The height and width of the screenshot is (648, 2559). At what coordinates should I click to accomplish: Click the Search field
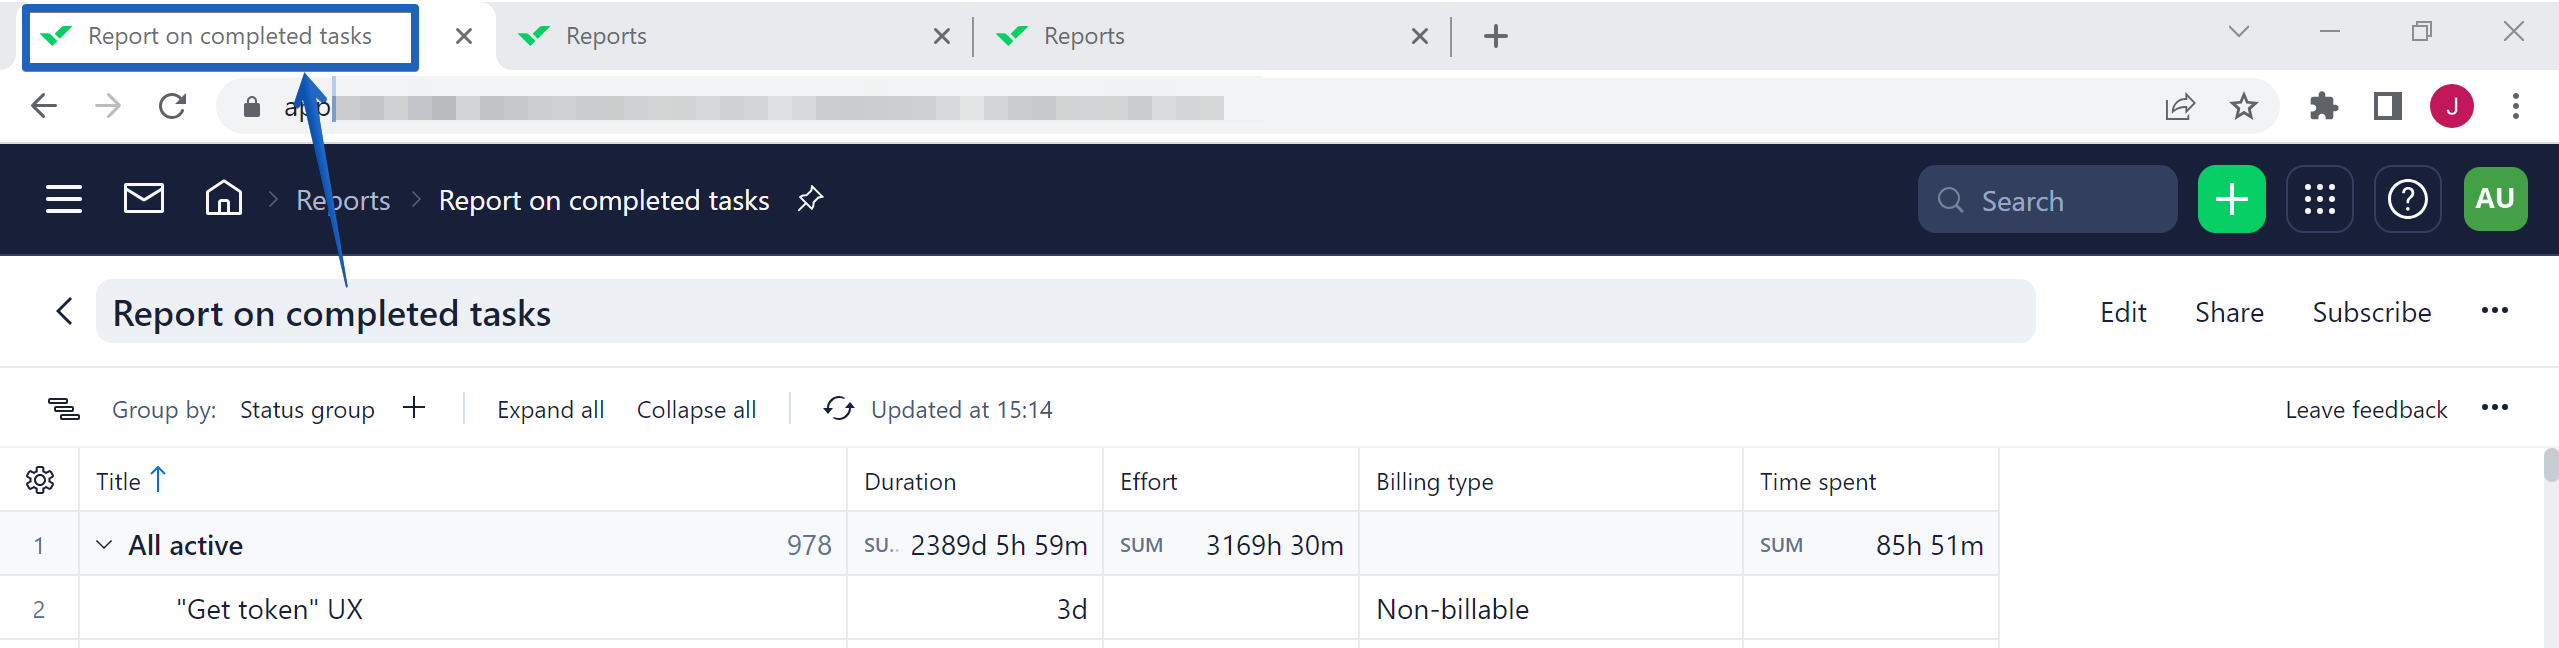[2046, 201]
